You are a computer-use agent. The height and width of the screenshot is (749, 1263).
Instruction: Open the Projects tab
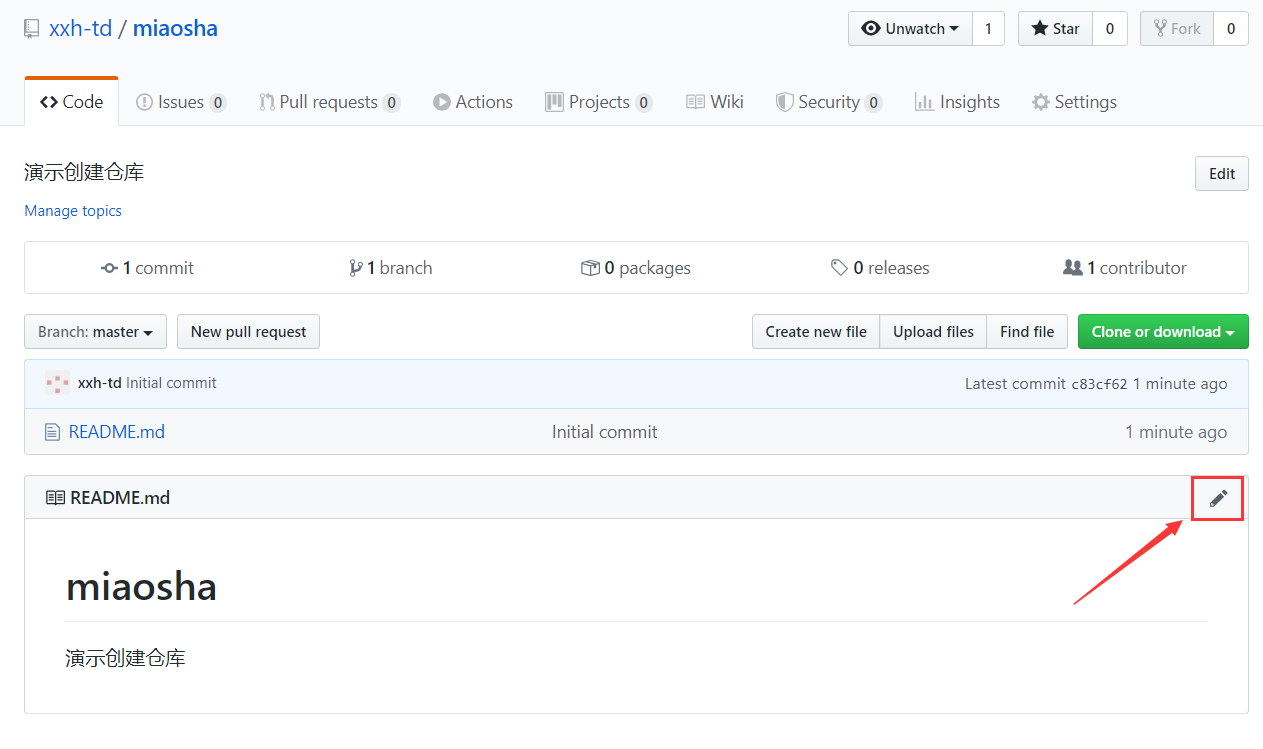598,102
